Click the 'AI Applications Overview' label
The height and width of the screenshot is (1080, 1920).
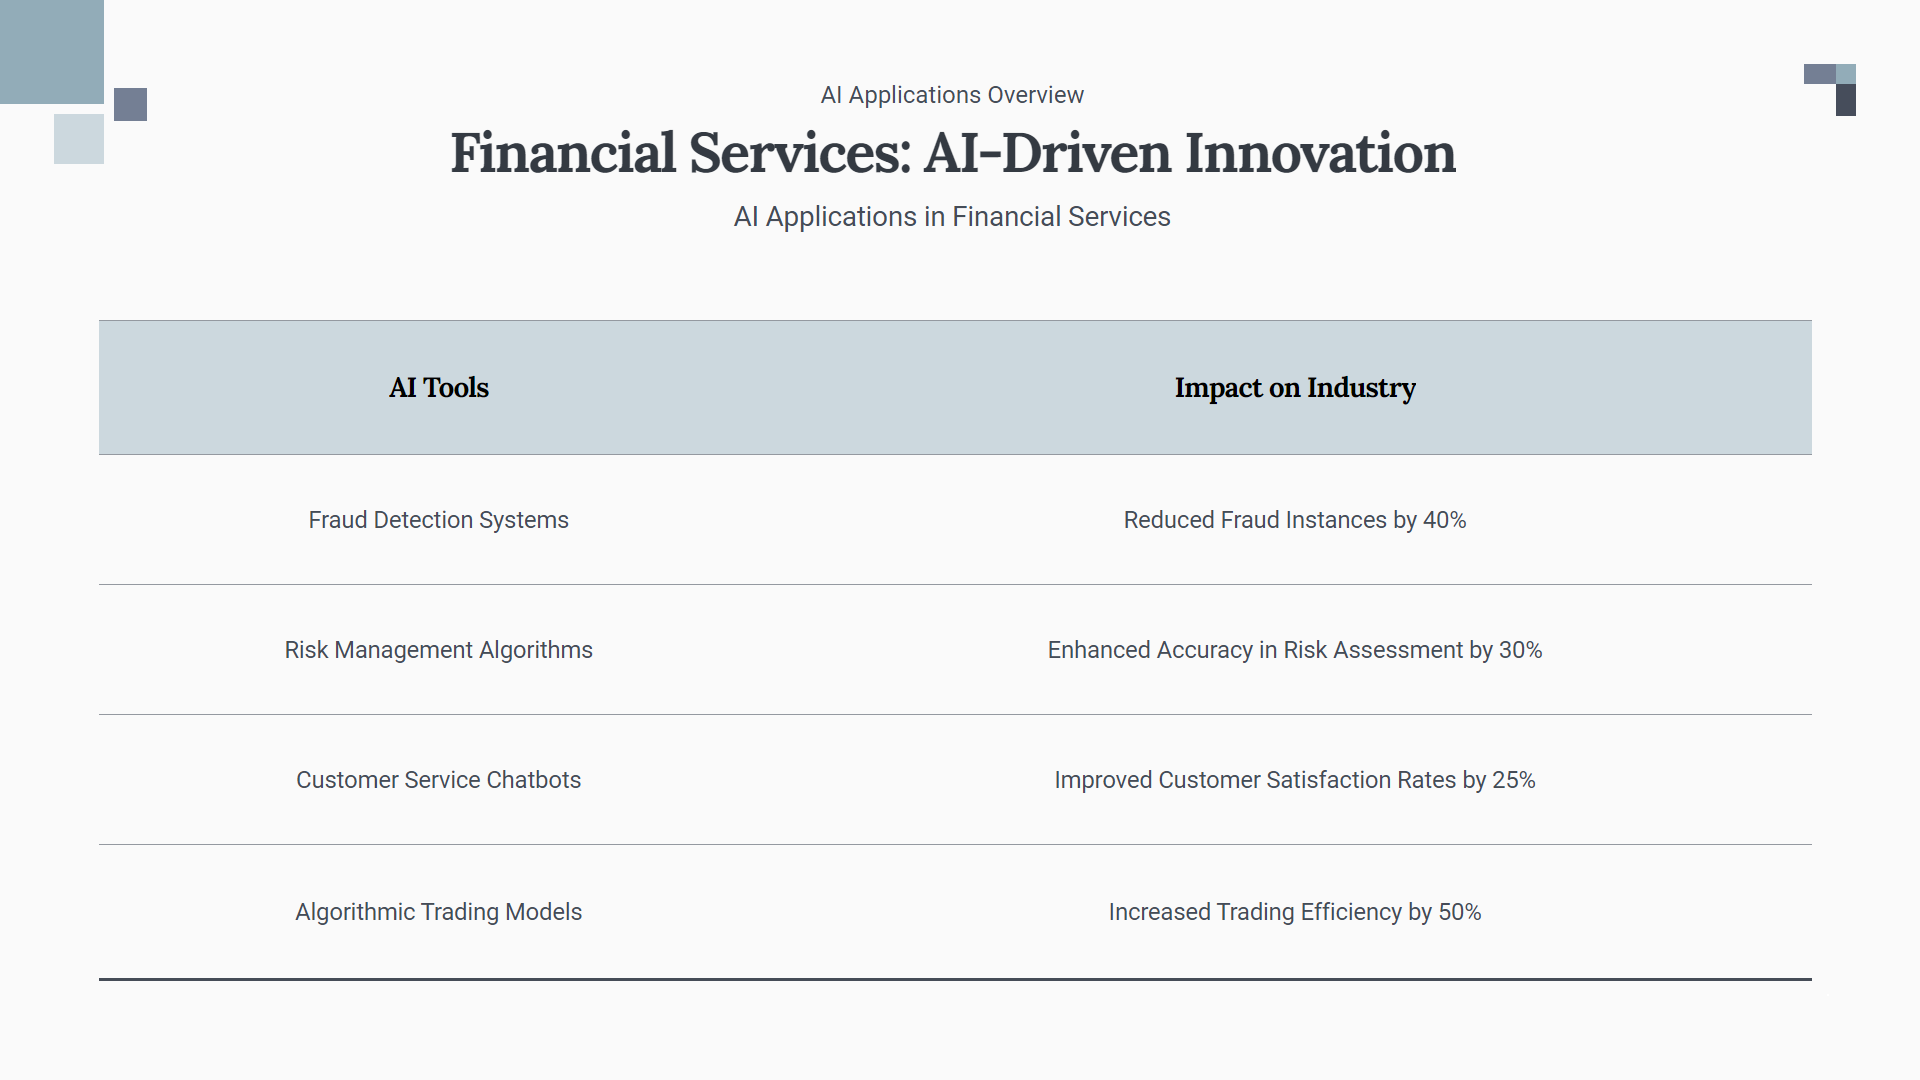[x=952, y=95]
